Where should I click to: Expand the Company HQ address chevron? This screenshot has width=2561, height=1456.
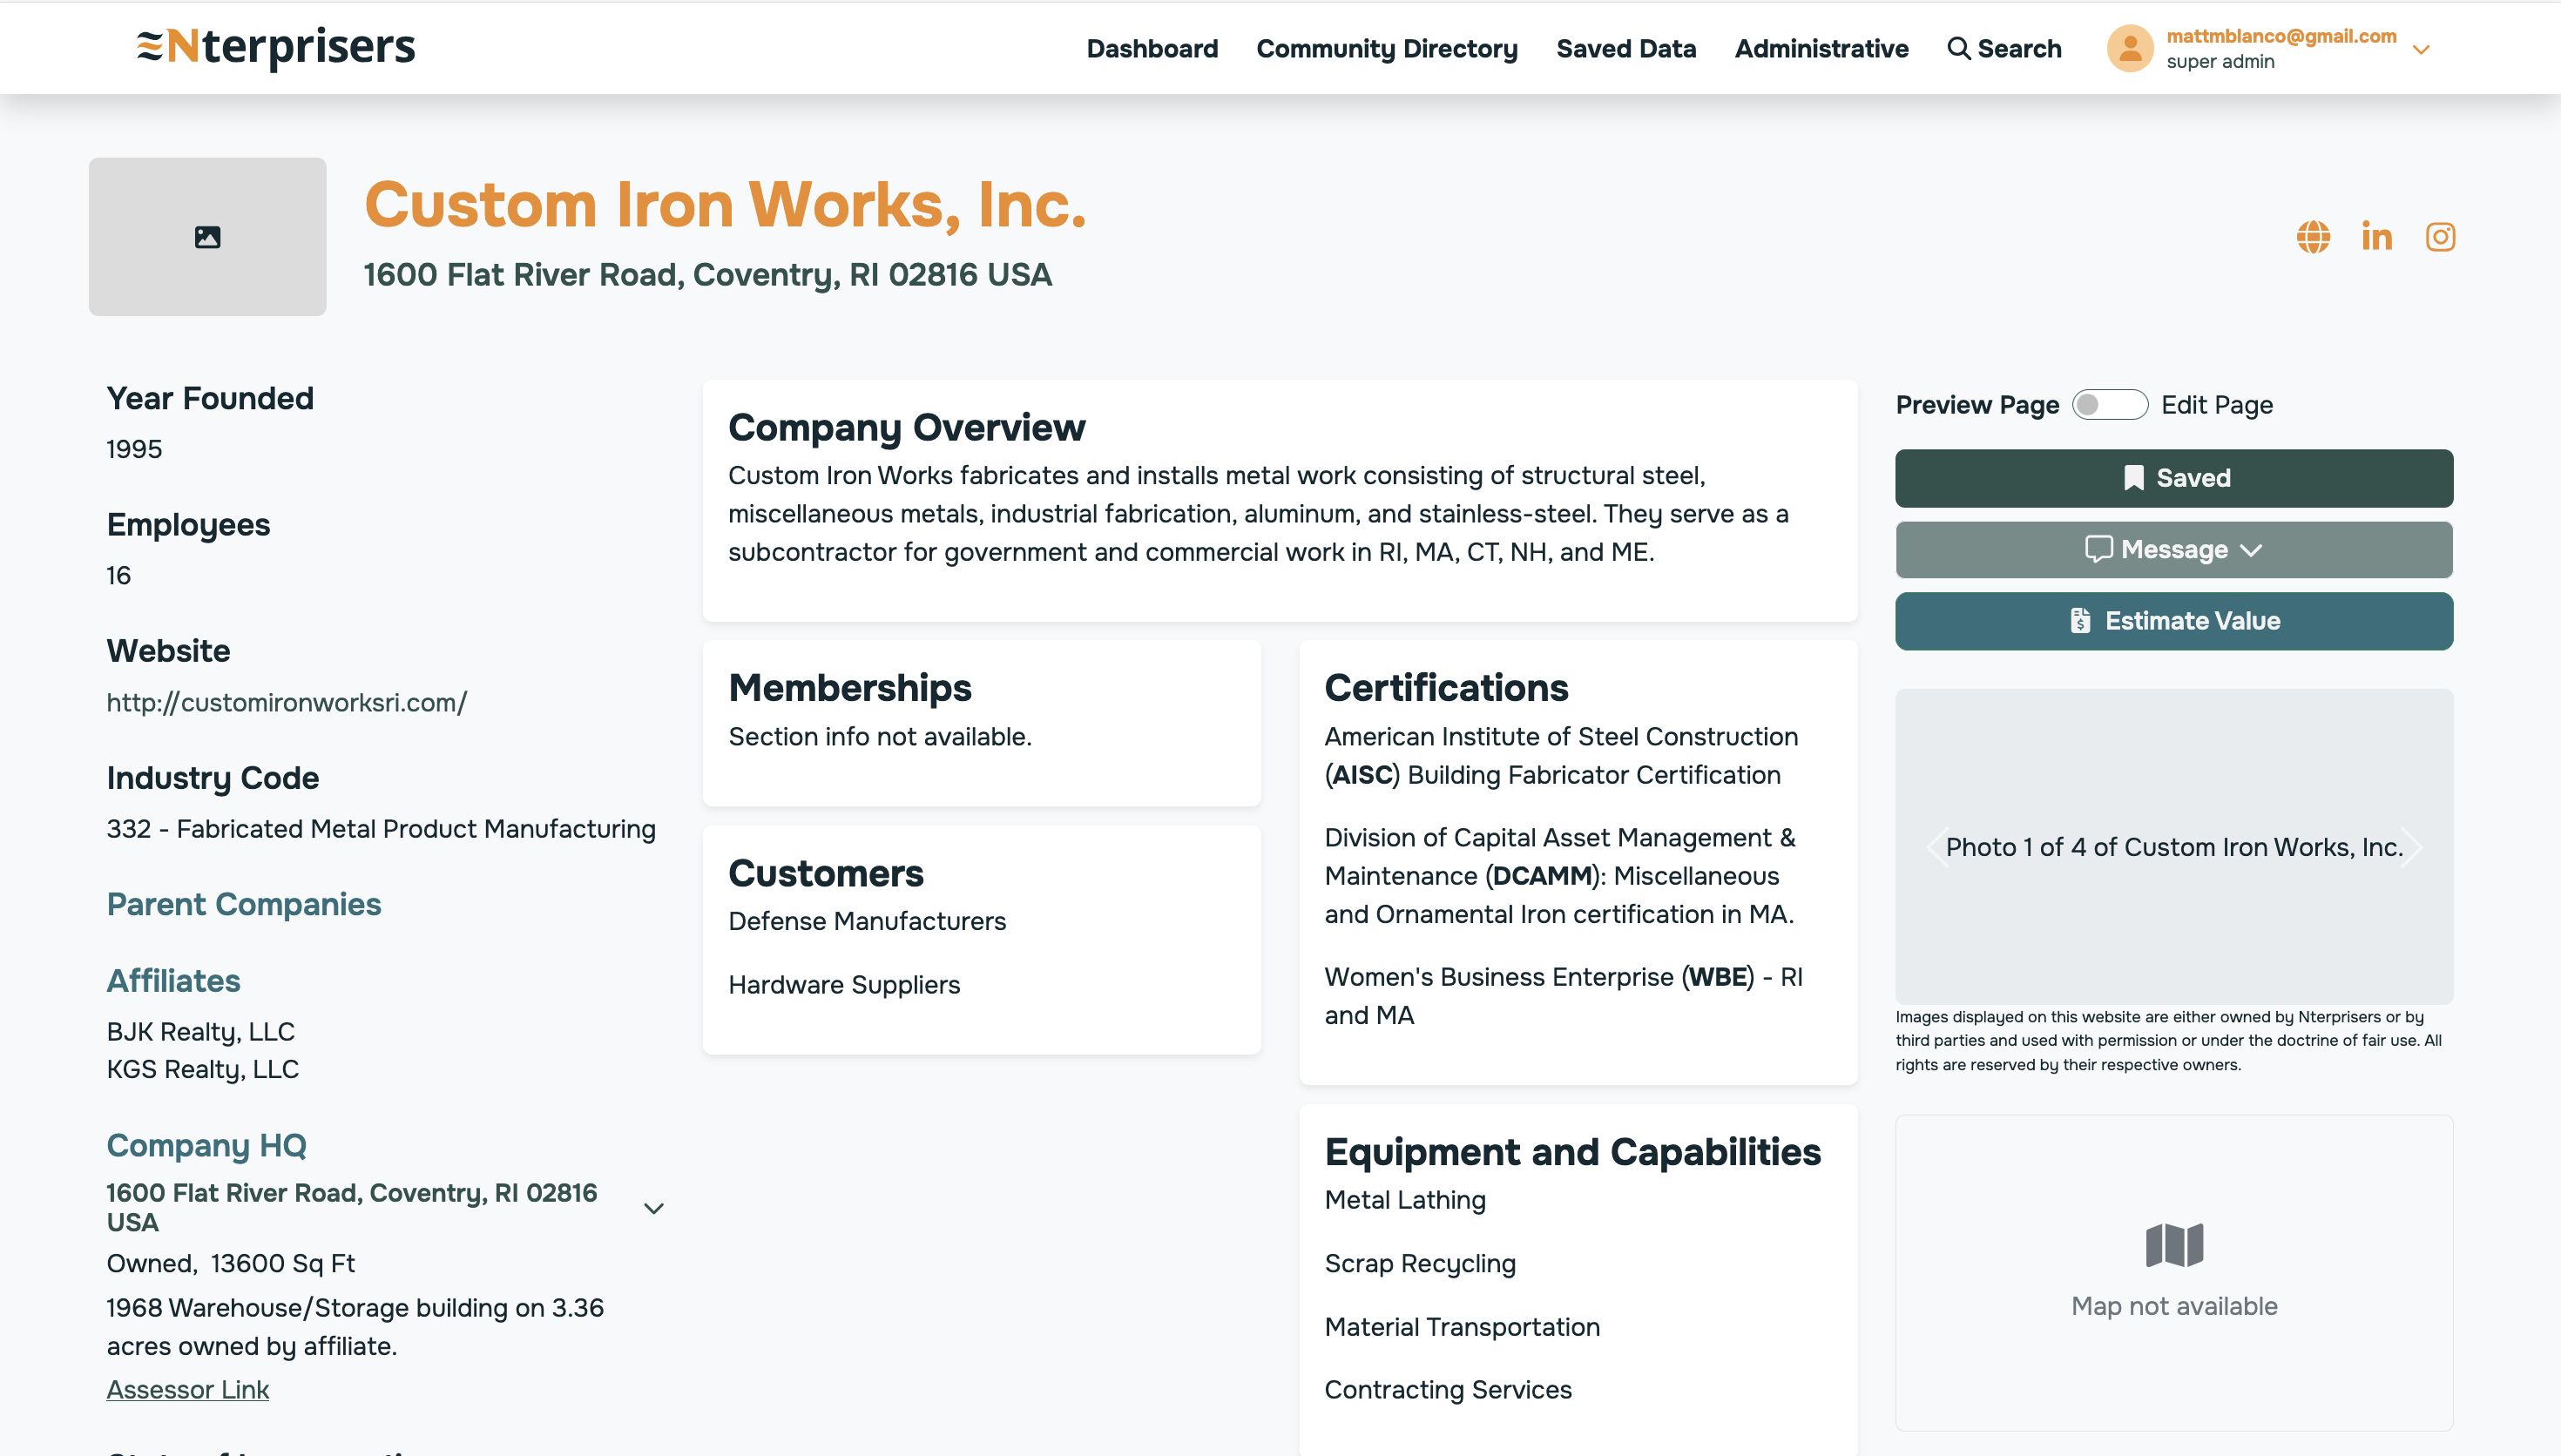[654, 1208]
